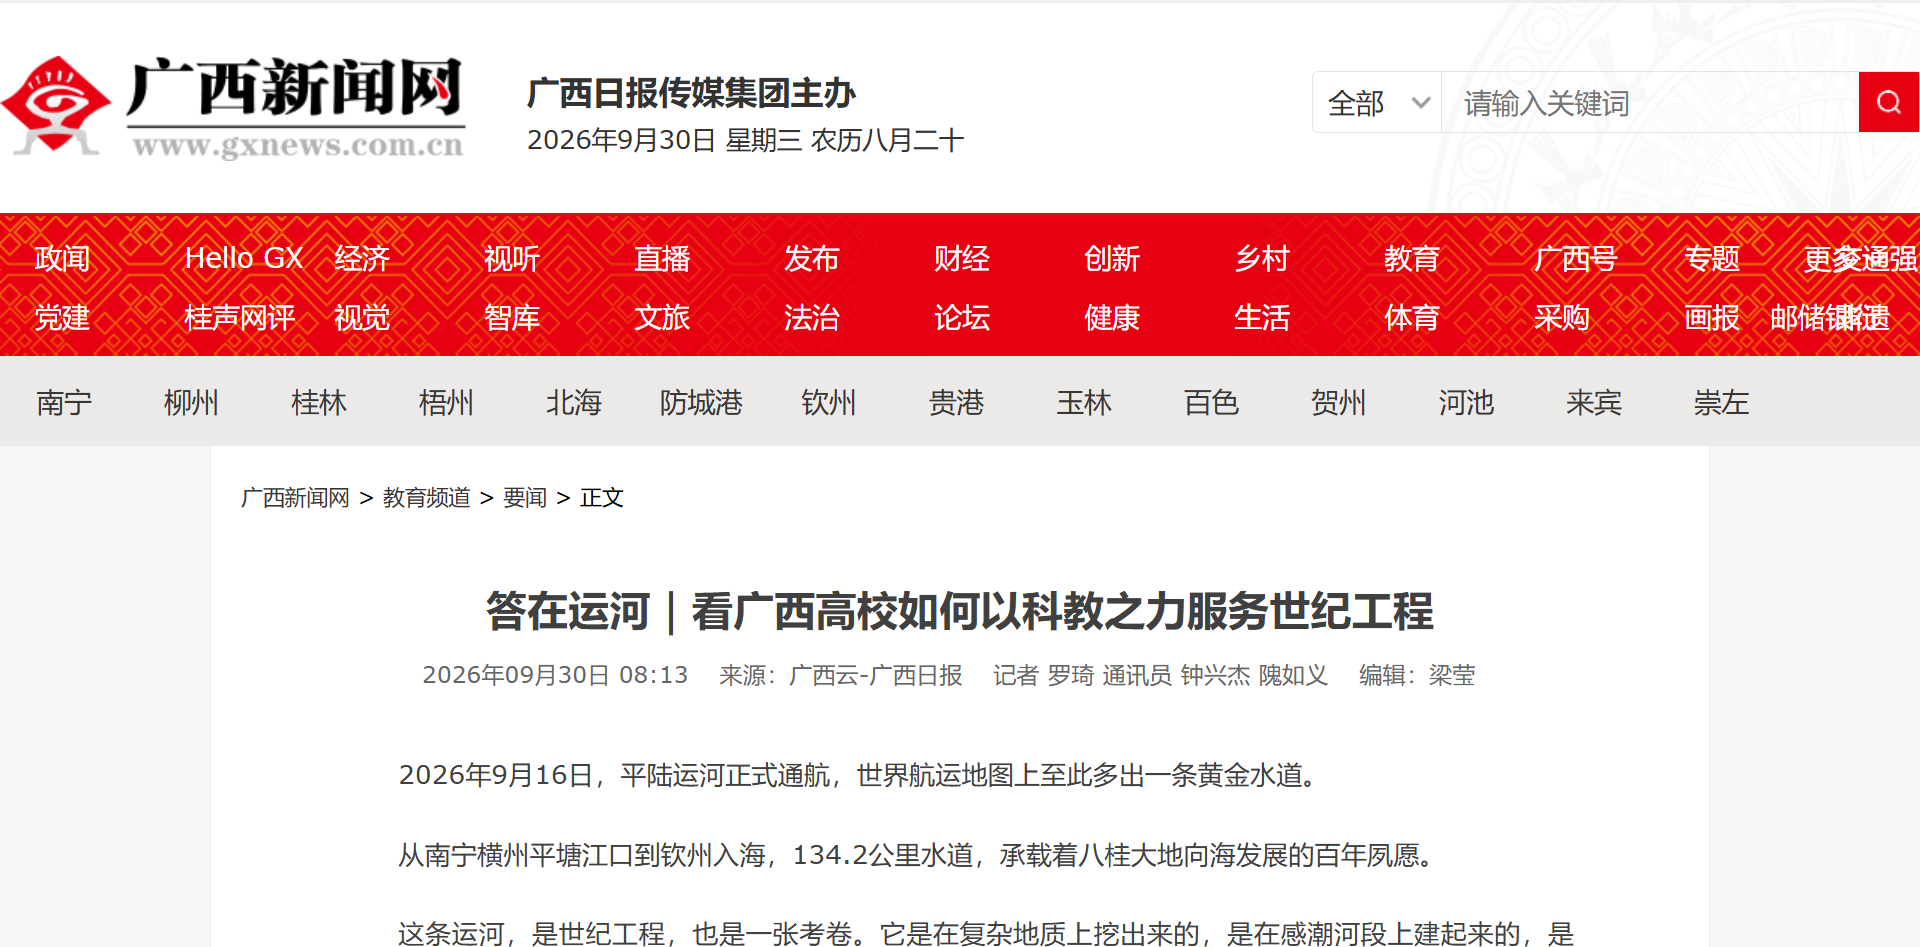This screenshot has width=1920, height=947.
Task: Select the 南宁 city tab
Action: coord(64,402)
